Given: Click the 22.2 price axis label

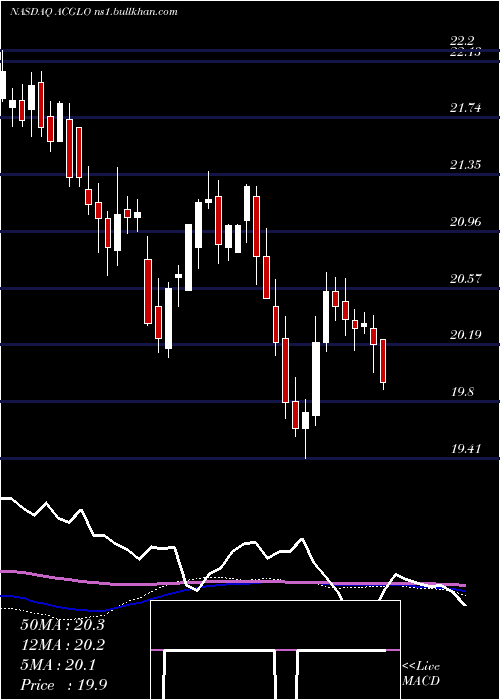Looking at the screenshot, I should point(462,42).
